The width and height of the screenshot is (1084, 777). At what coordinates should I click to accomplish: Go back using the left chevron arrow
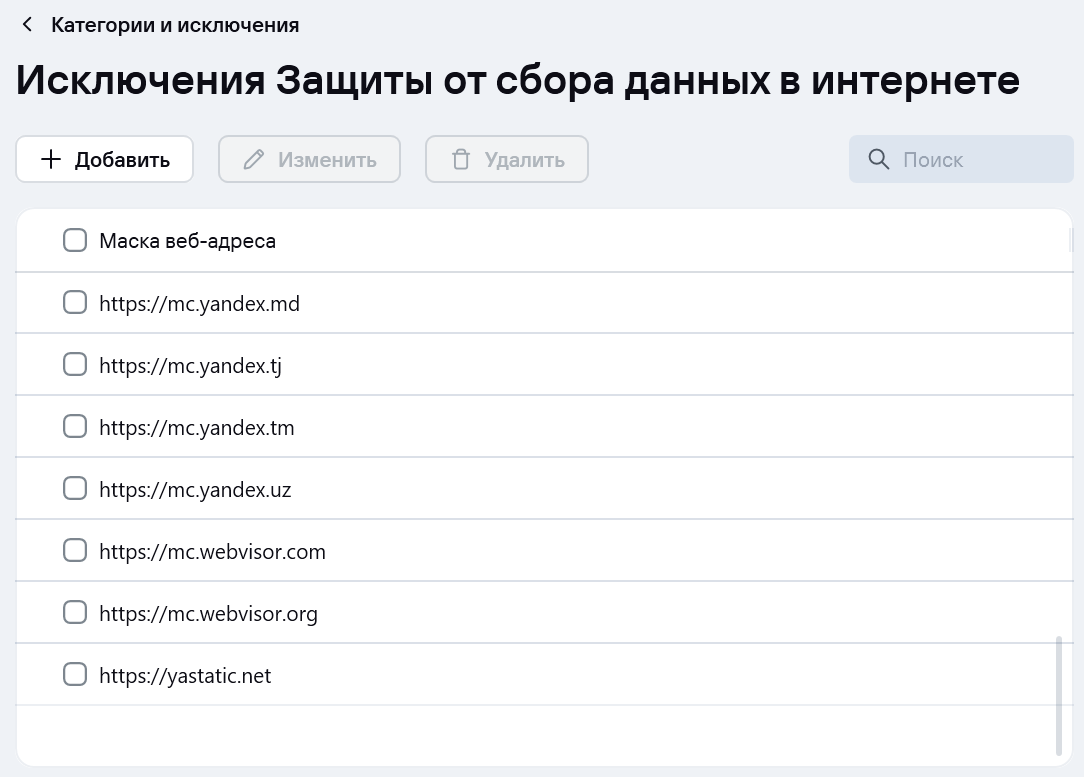click(x=27, y=25)
